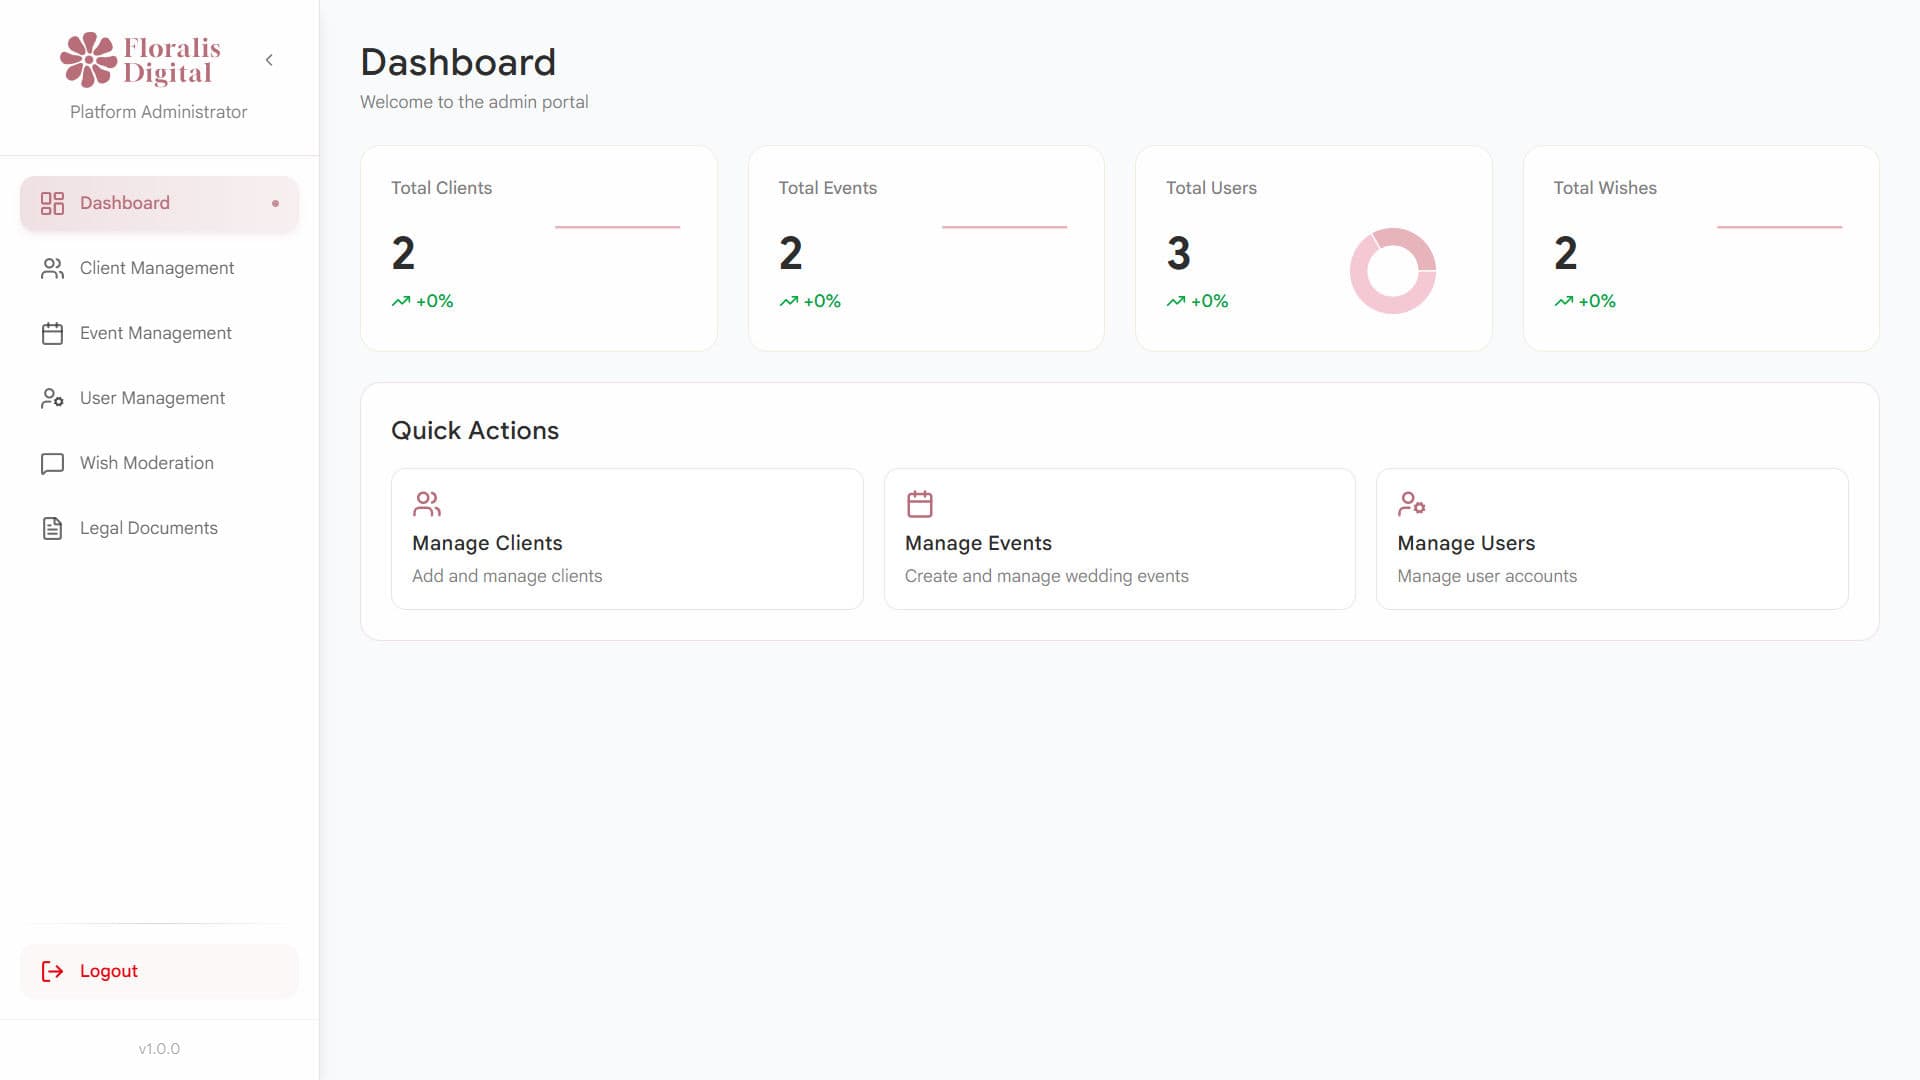Open Dashboard in the sidebar
The image size is (1920, 1080).
click(x=159, y=203)
